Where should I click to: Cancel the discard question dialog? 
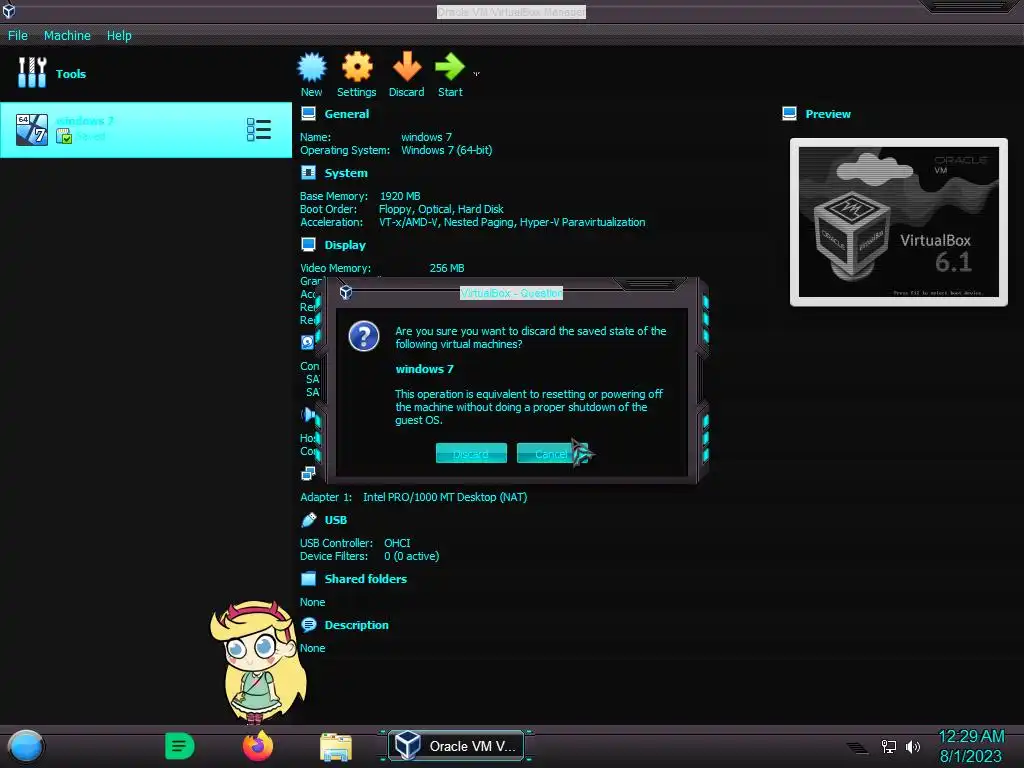[552, 453]
